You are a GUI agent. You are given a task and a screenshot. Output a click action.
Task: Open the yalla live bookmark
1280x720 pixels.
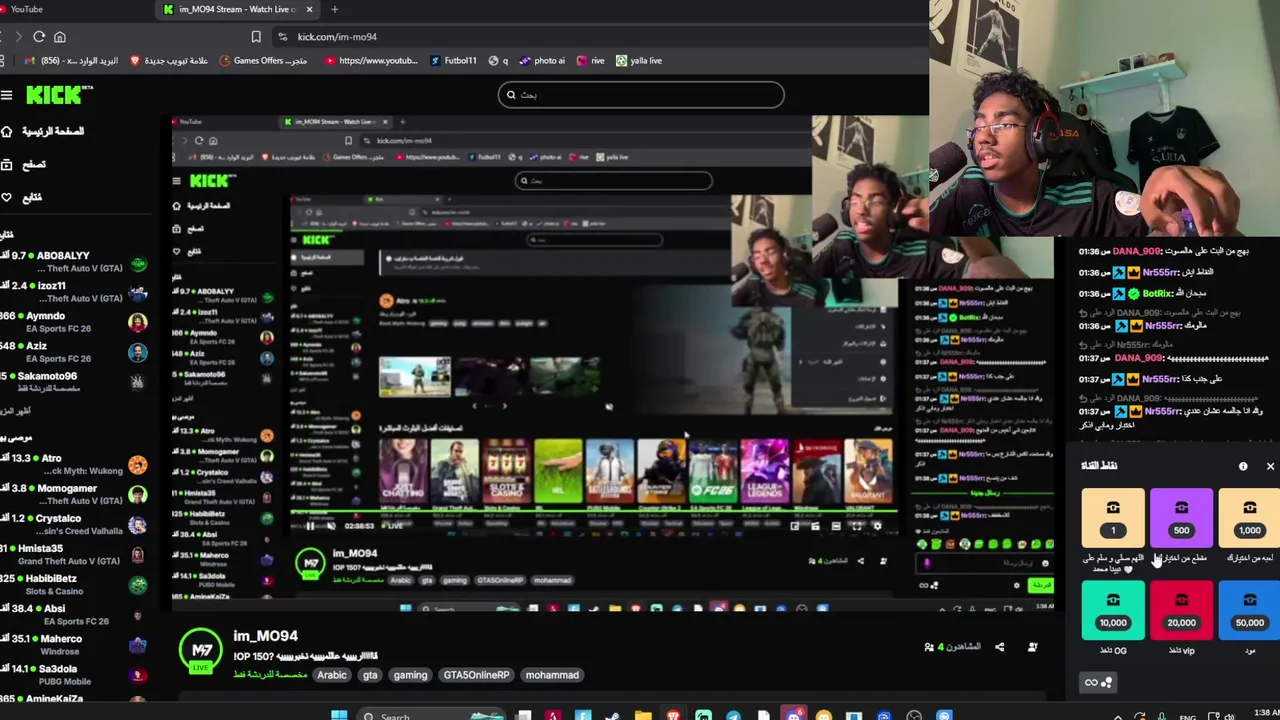638,61
